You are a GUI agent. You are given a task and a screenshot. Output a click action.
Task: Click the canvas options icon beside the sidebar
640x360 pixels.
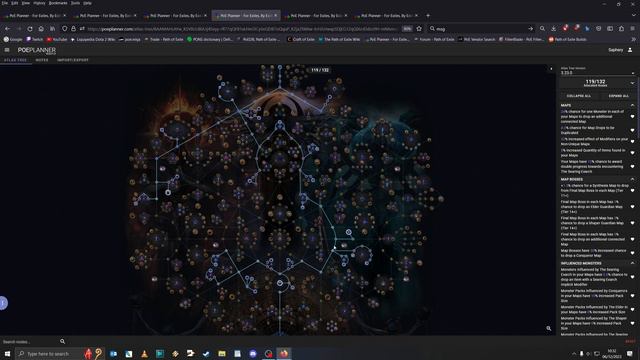click(551, 69)
